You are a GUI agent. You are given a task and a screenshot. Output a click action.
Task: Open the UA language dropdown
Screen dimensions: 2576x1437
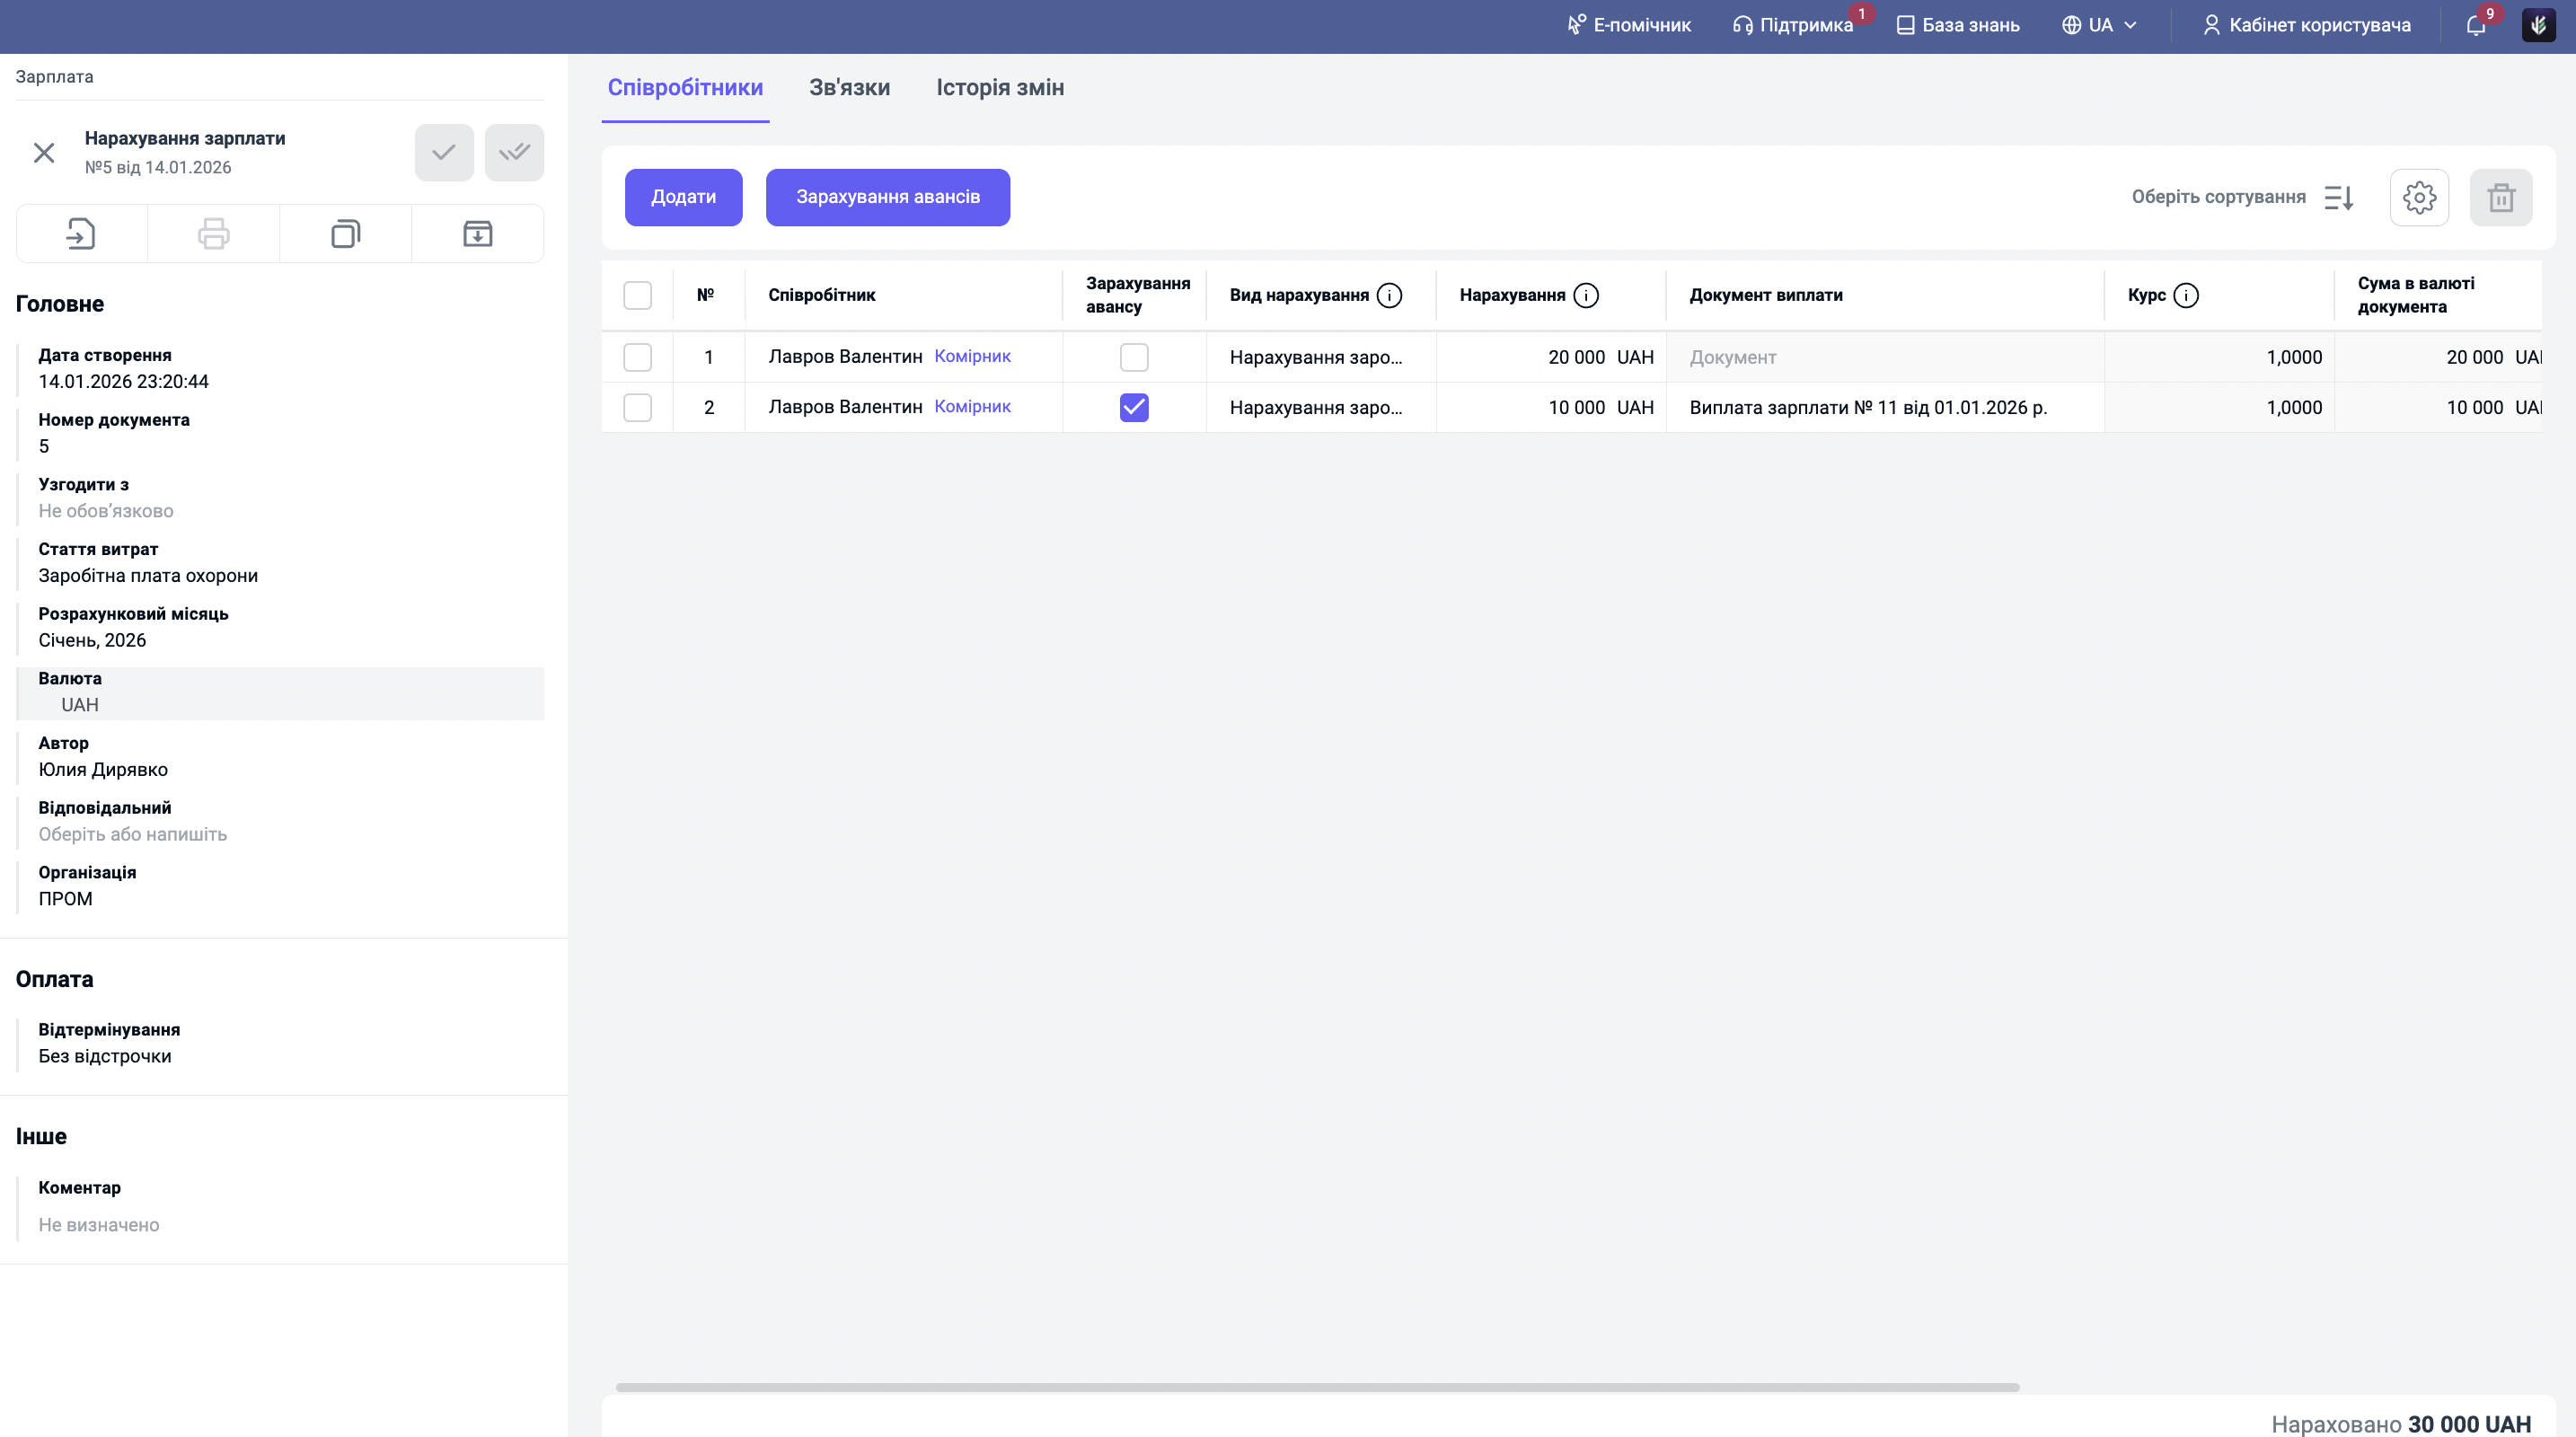(2099, 25)
